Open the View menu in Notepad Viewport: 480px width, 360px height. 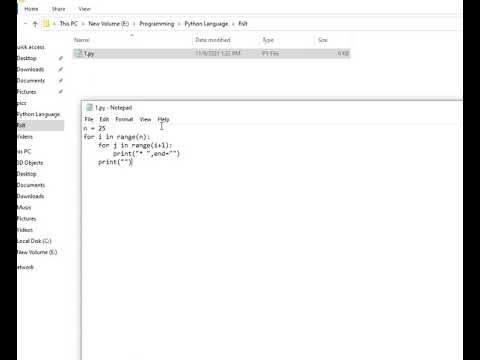click(145, 119)
